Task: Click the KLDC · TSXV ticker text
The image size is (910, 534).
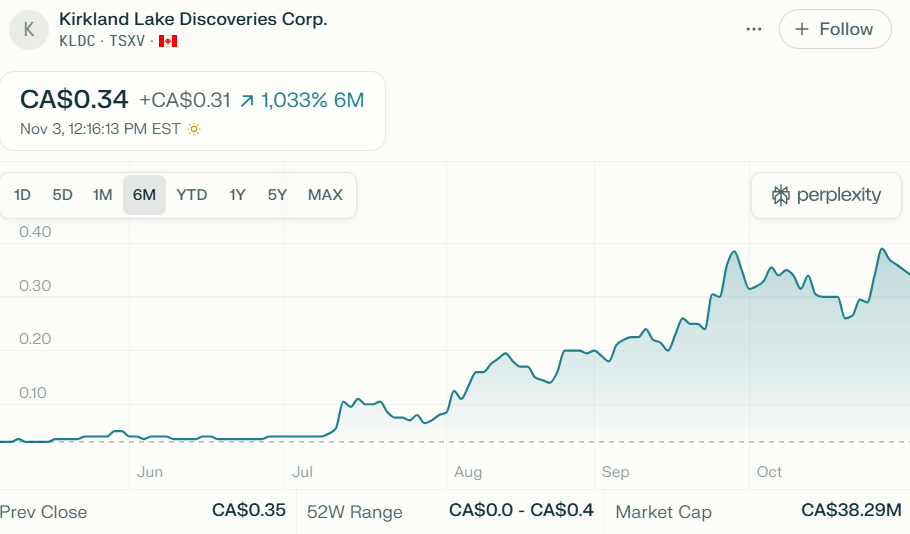Action: 102,41
